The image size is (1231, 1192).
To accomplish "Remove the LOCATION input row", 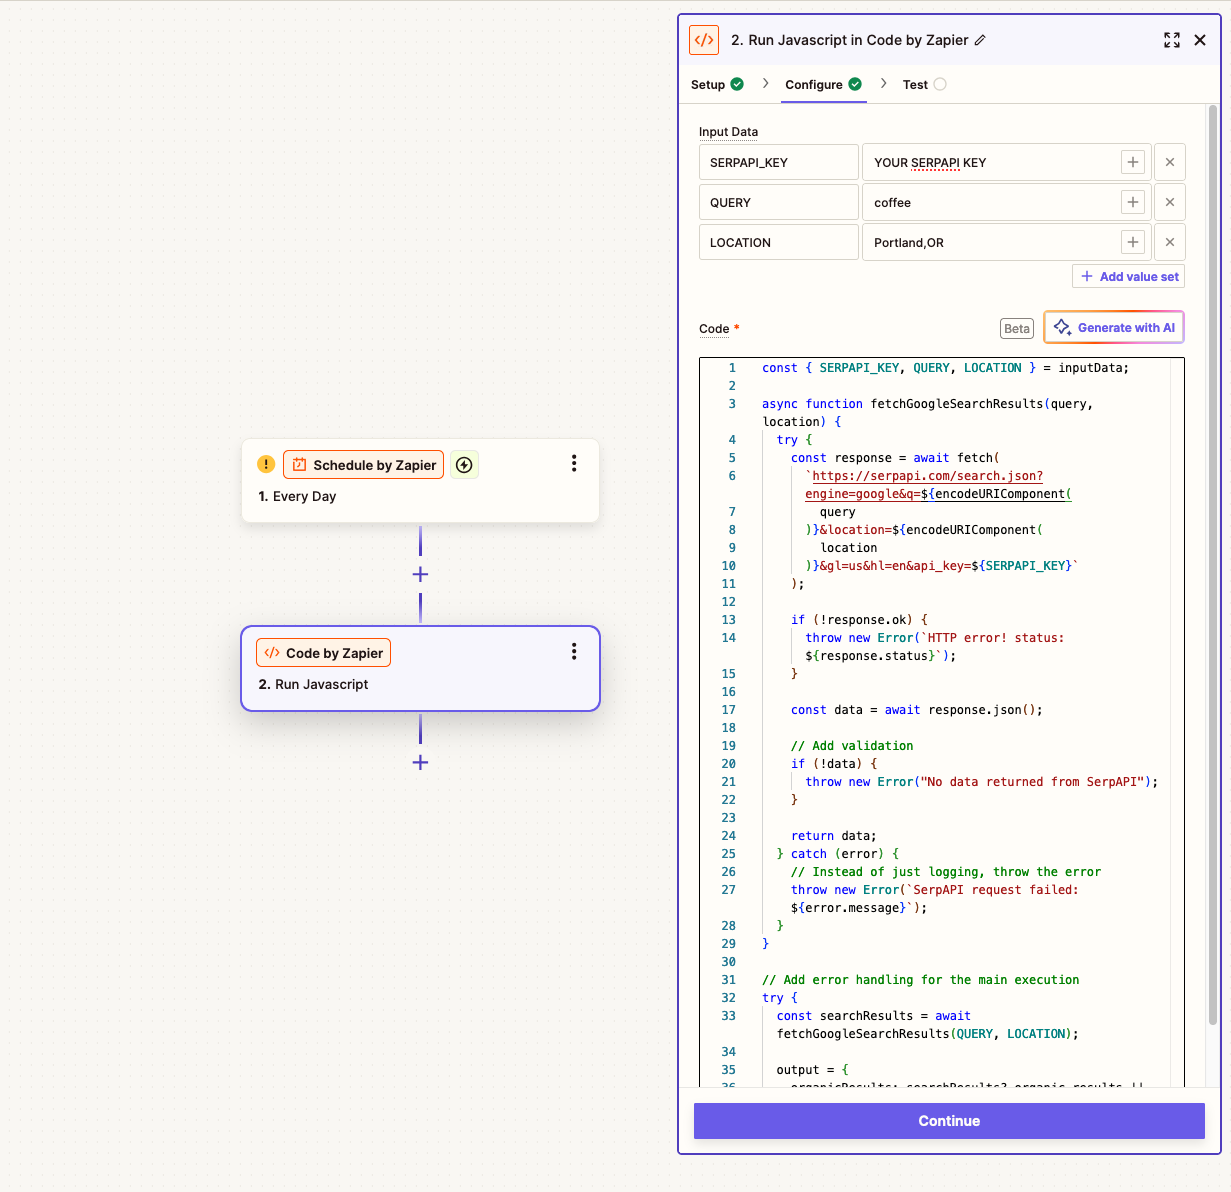I will pyautogui.click(x=1170, y=242).
